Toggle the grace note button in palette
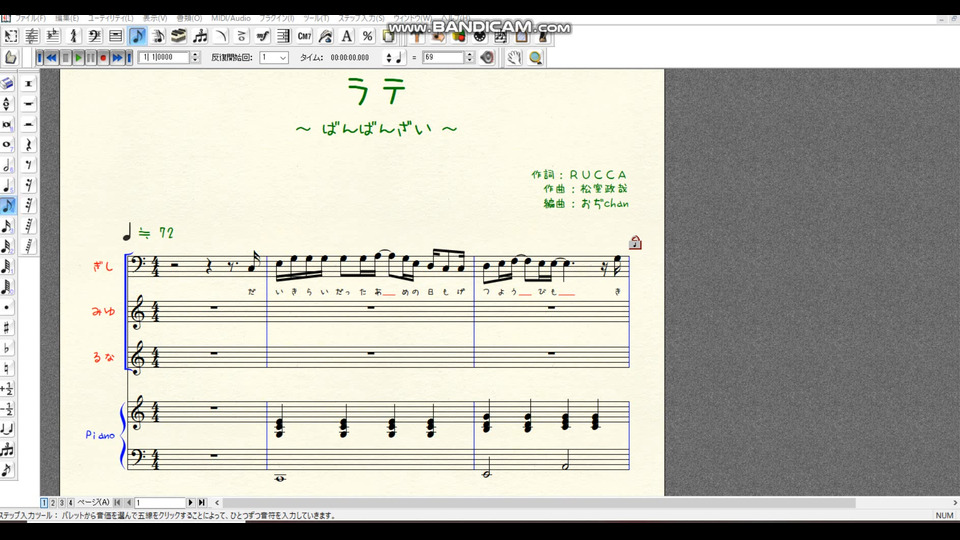The image size is (960, 540). pyautogui.click(x=7, y=470)
